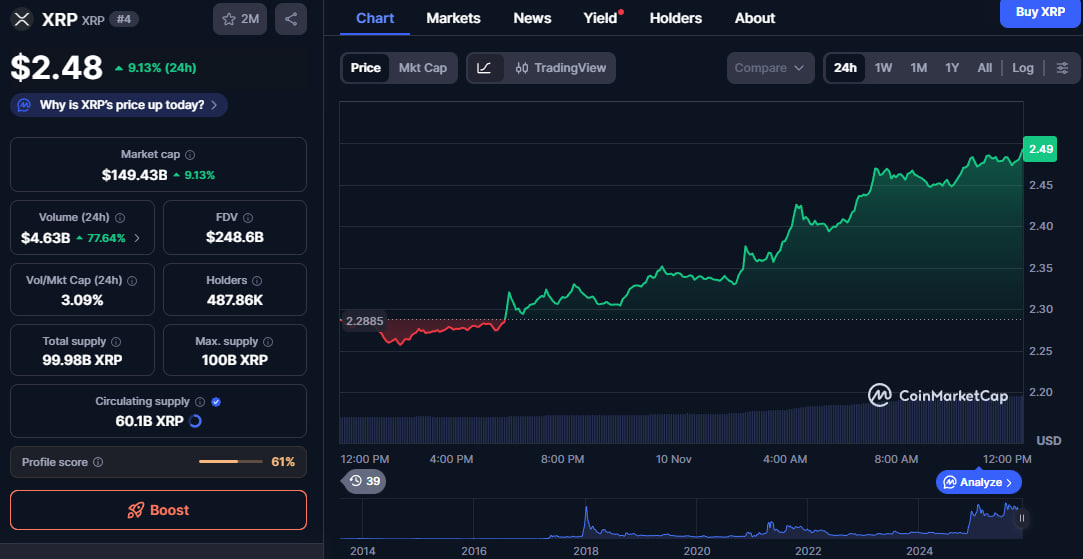Click the overview timeline near 2018 peak
Screen dimensions: 1083x559
coord(586,520)
